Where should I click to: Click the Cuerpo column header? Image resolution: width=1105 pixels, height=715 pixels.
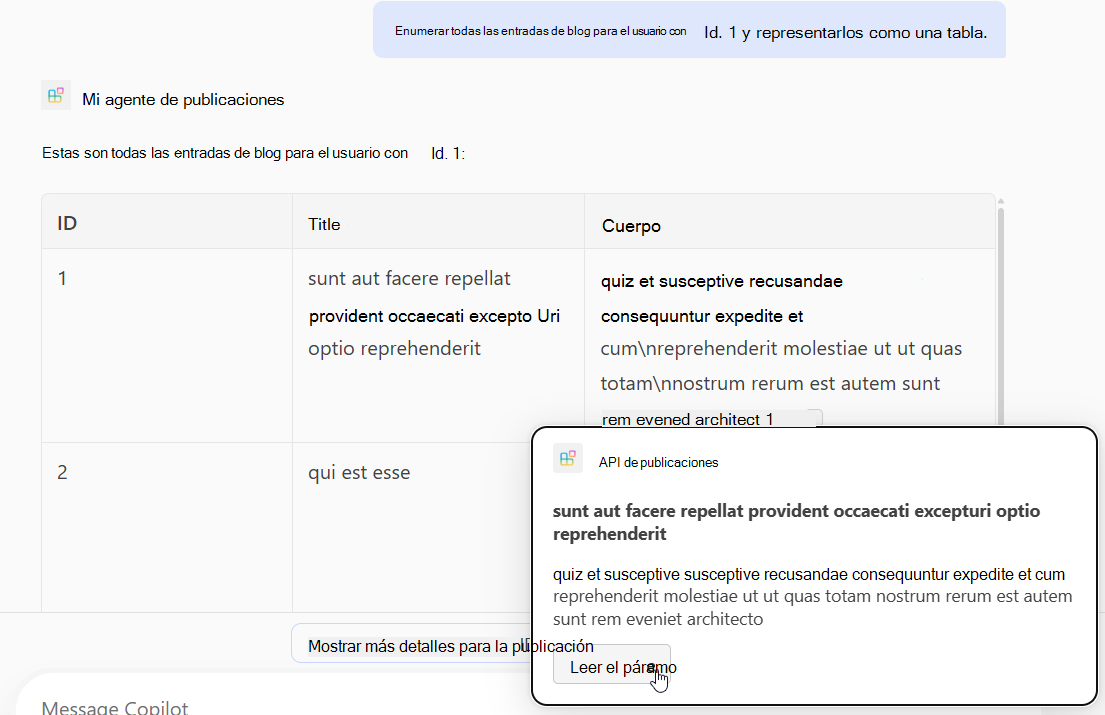[631, 225]
